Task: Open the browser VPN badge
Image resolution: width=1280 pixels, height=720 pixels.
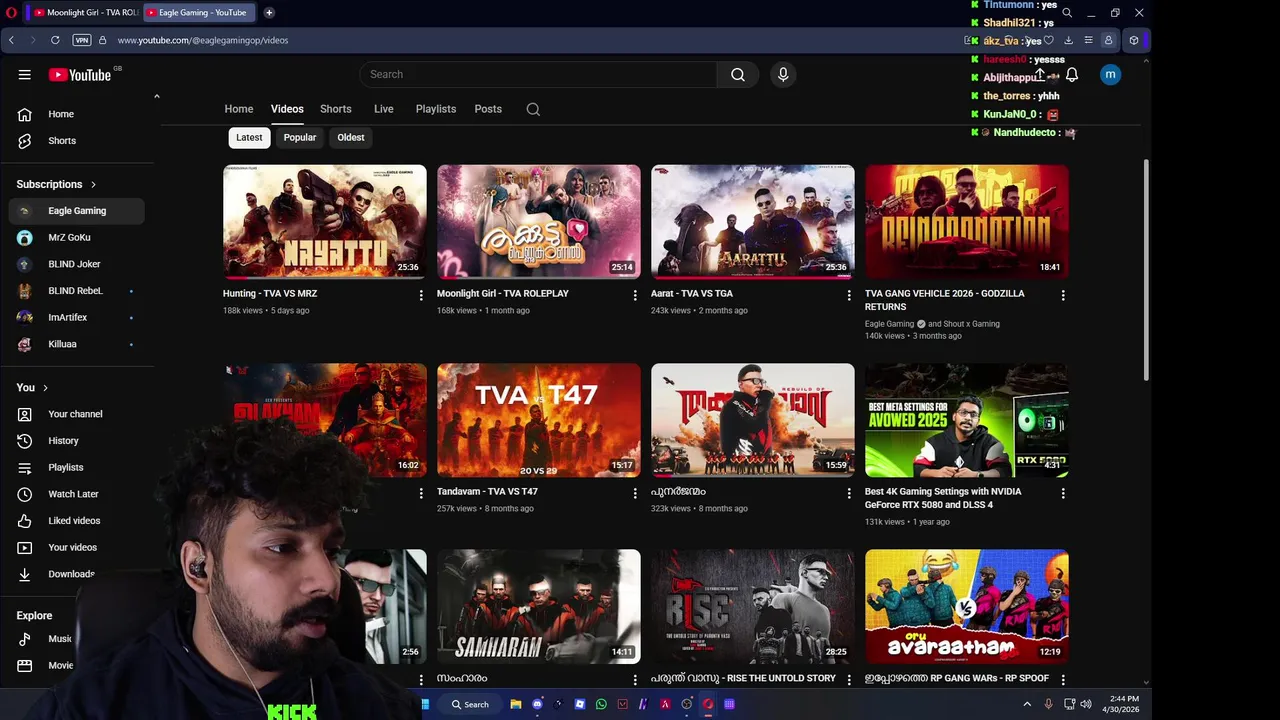Action: pyautogui.click(x=82, y=40)
